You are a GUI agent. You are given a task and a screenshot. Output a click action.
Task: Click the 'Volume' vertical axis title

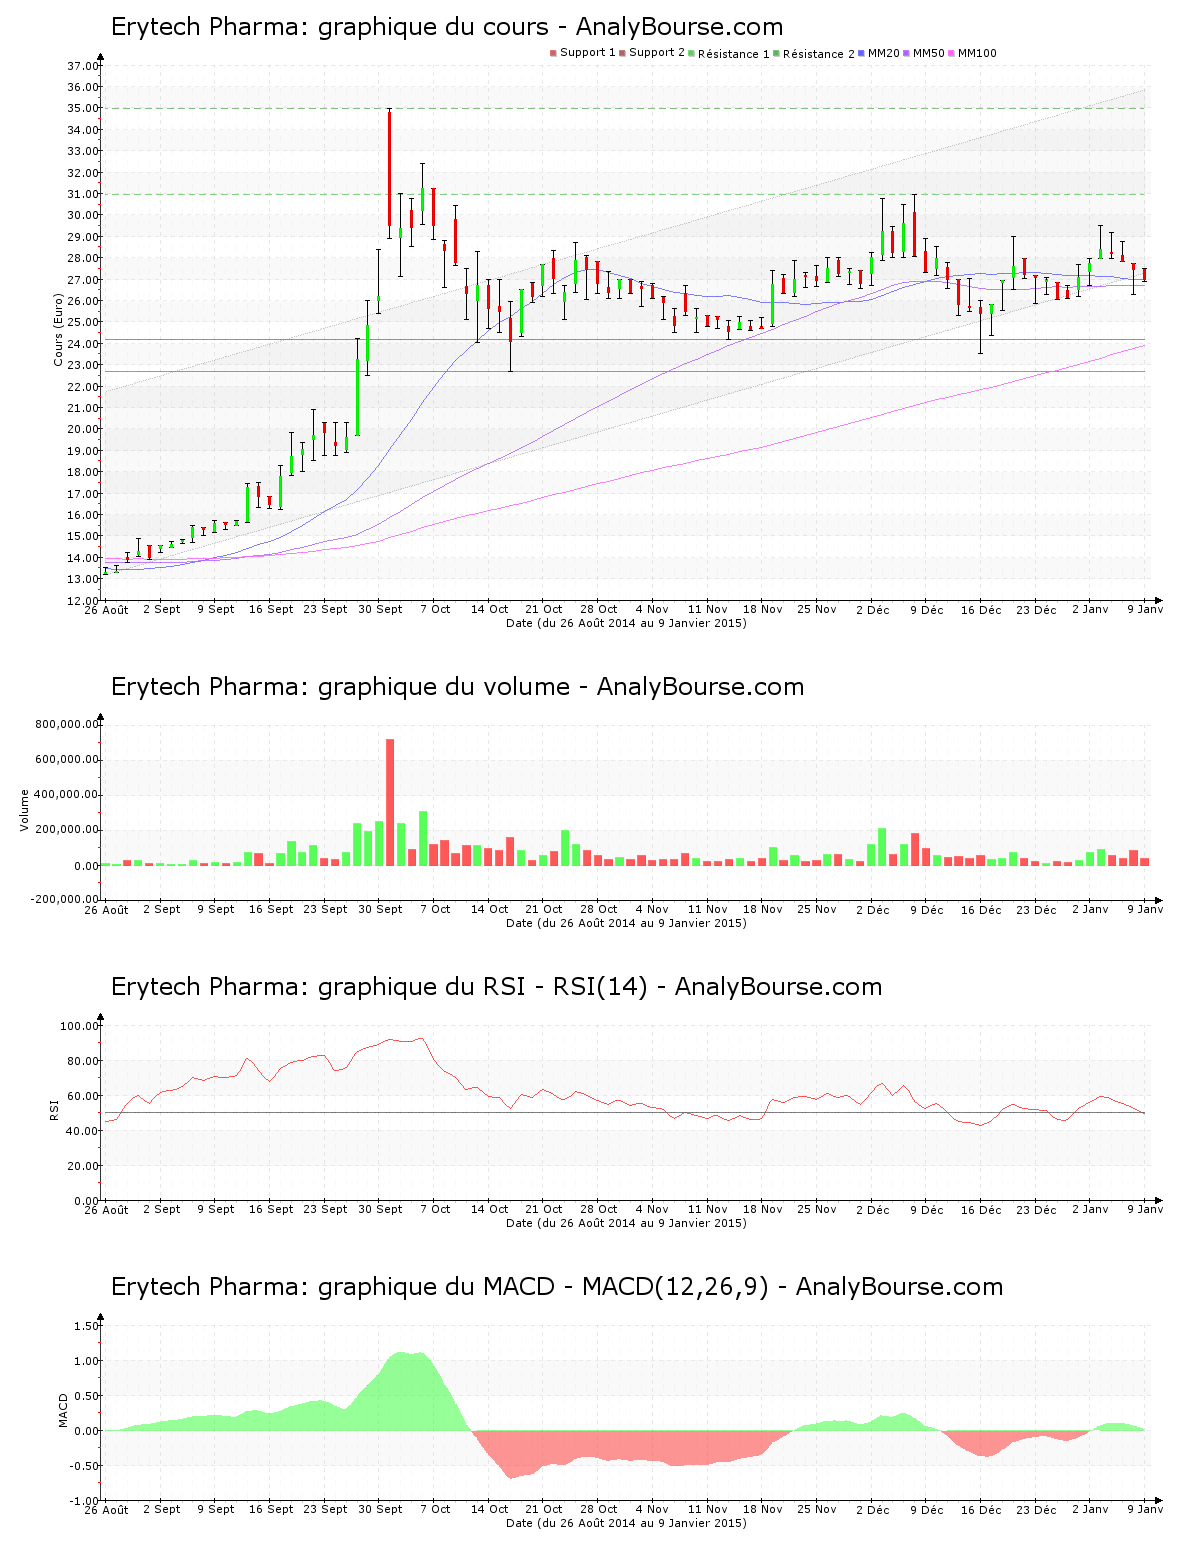pos(25,810)
